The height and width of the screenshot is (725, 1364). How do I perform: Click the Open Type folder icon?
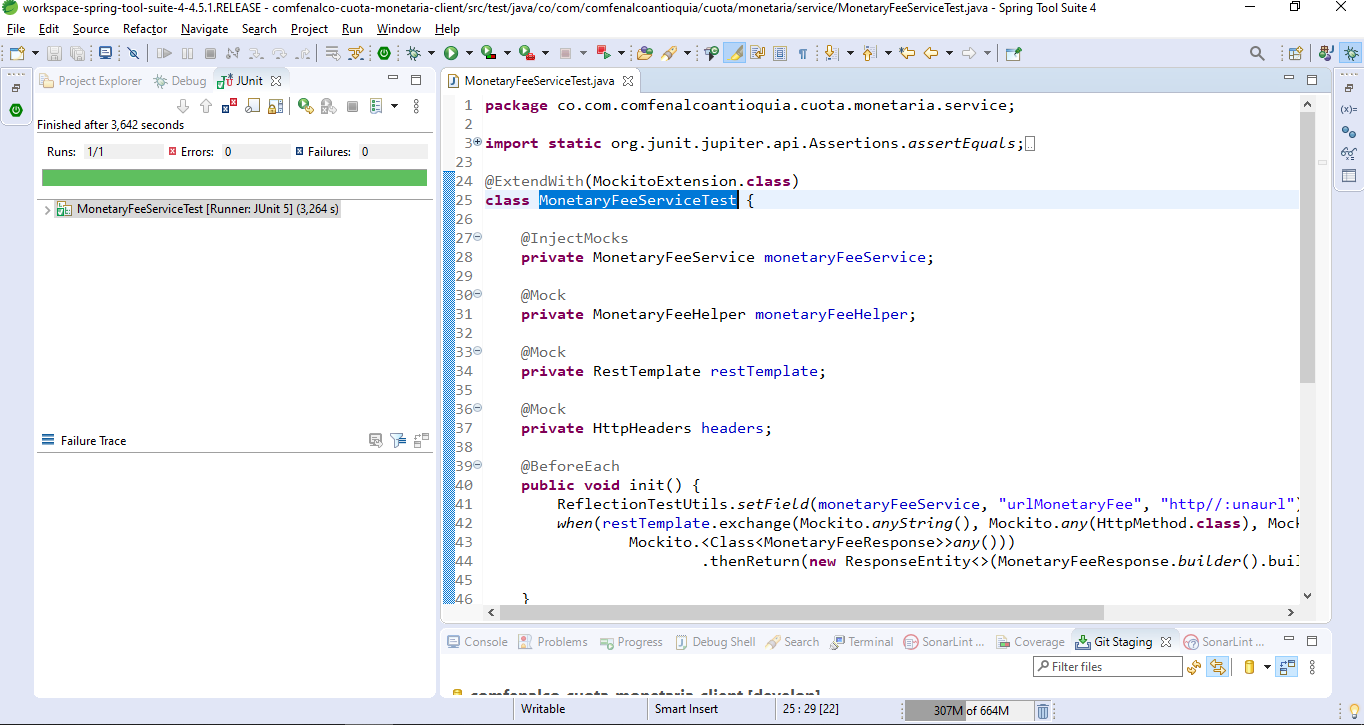(645, 53)
